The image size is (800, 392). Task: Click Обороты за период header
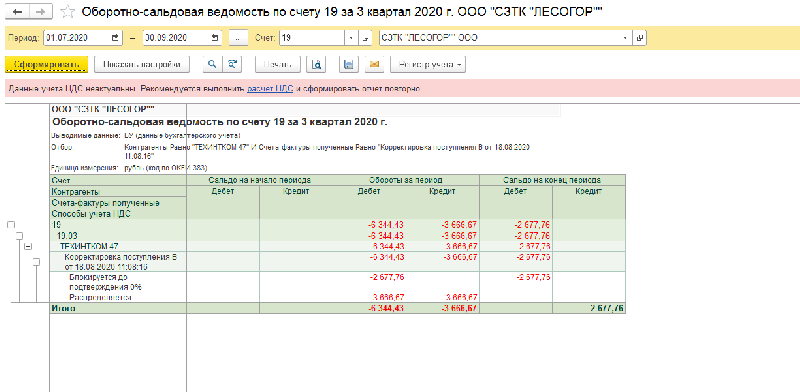(406, 180)
